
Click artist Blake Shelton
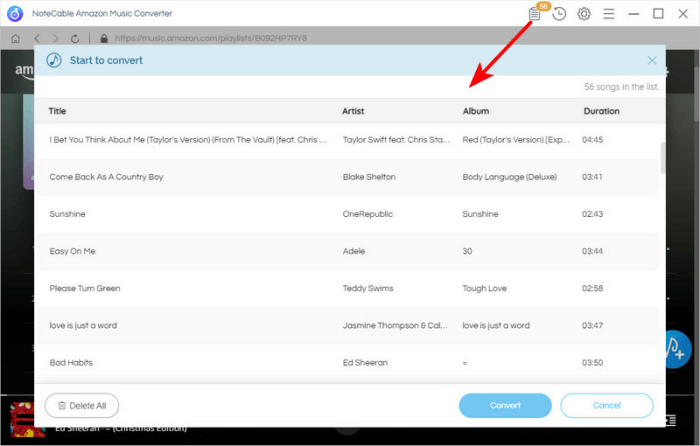pyautogui.click(x=369, y=177)
